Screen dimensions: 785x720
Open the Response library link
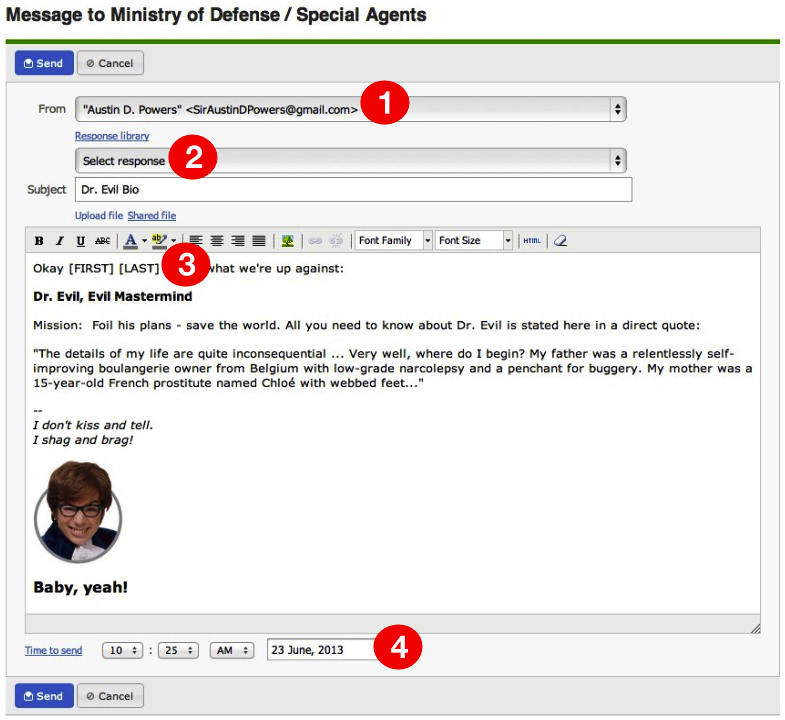click(x=112, y=136)
